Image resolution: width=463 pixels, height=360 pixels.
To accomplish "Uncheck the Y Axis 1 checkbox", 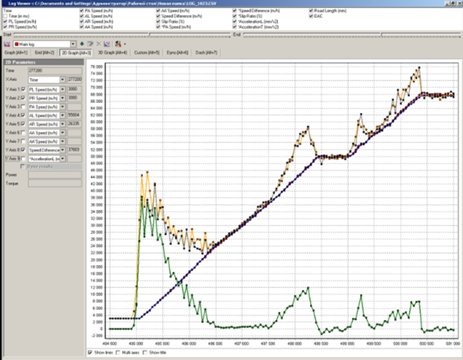I will click(x=23, y=89).
